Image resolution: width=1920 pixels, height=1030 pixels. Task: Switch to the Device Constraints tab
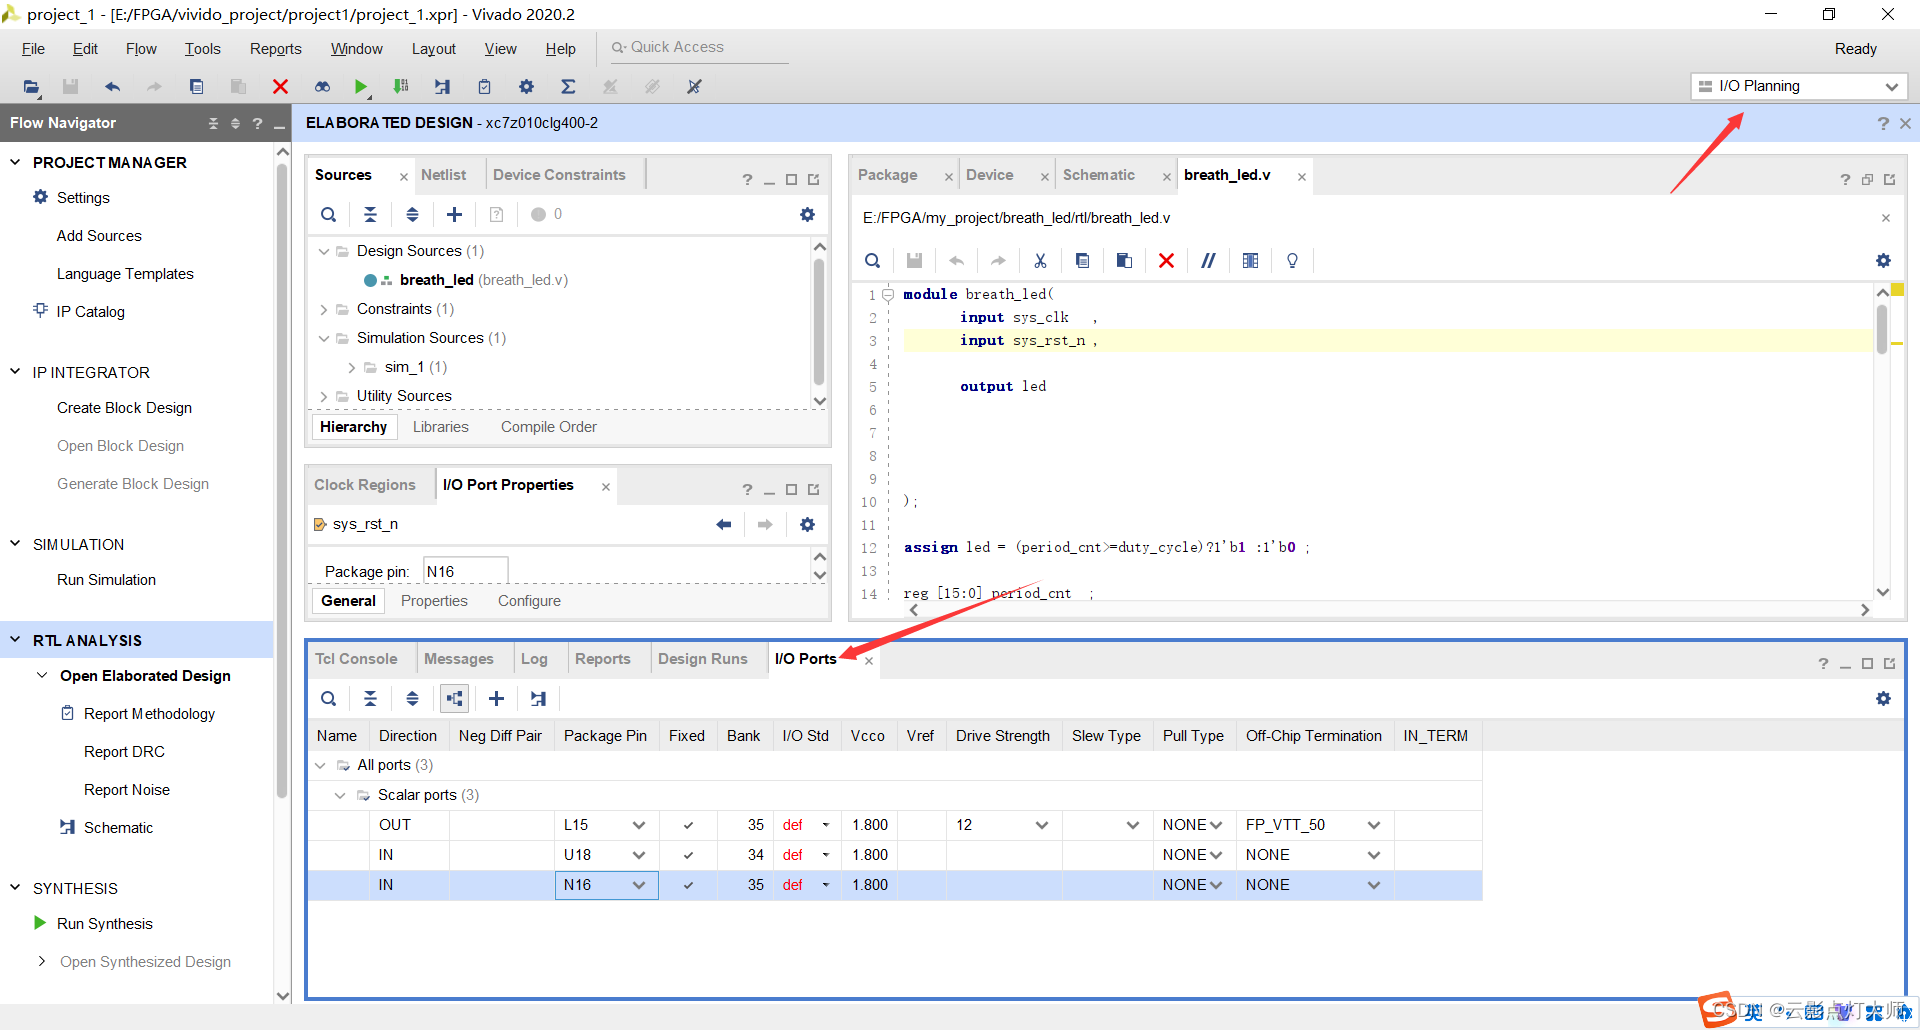pyautogui.click(x=559, y=175)
